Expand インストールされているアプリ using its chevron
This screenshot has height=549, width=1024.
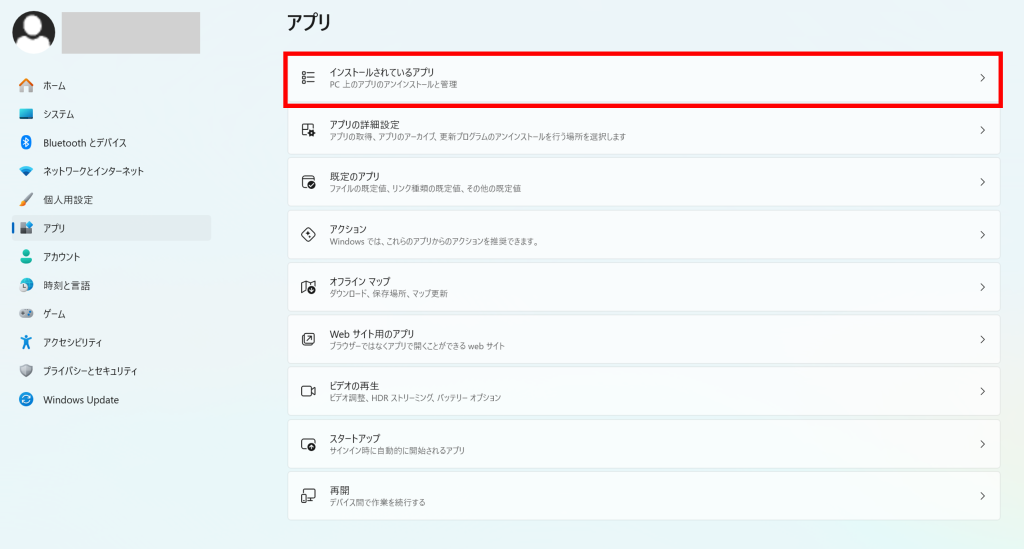(982, 78)
